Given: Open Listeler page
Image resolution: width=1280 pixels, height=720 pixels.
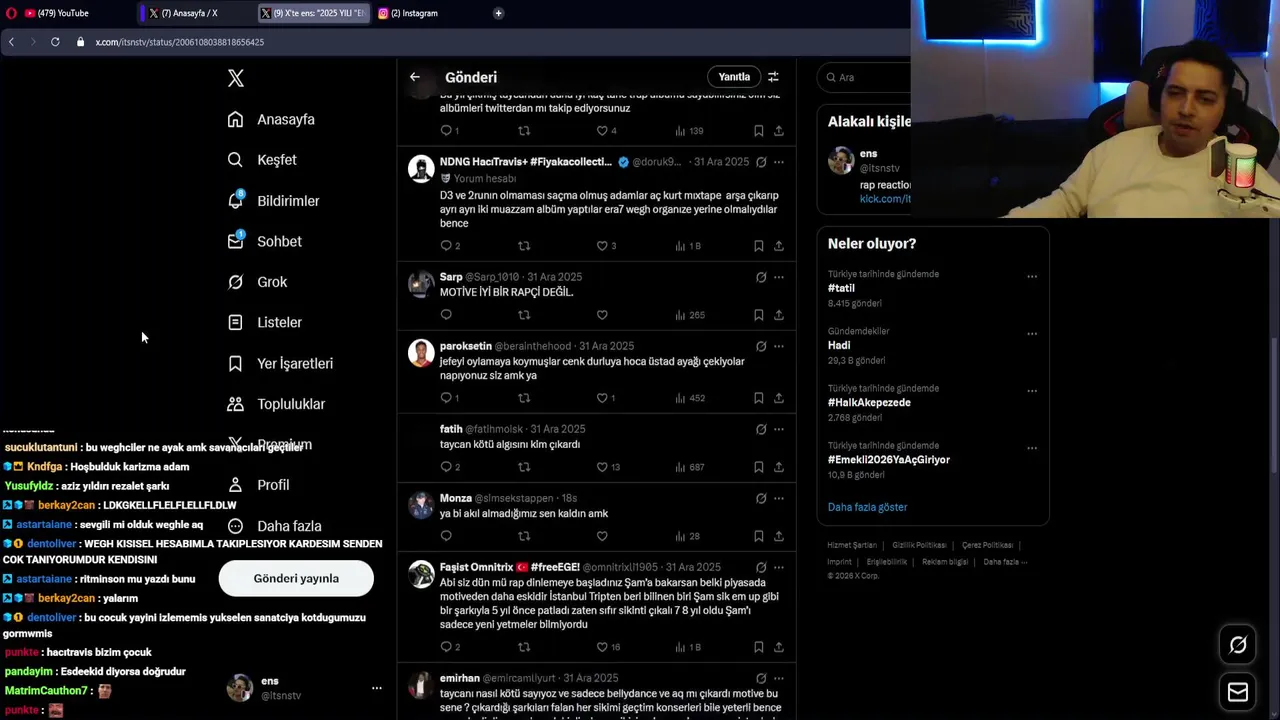Looking at the screenshot, I should (264, 322).
